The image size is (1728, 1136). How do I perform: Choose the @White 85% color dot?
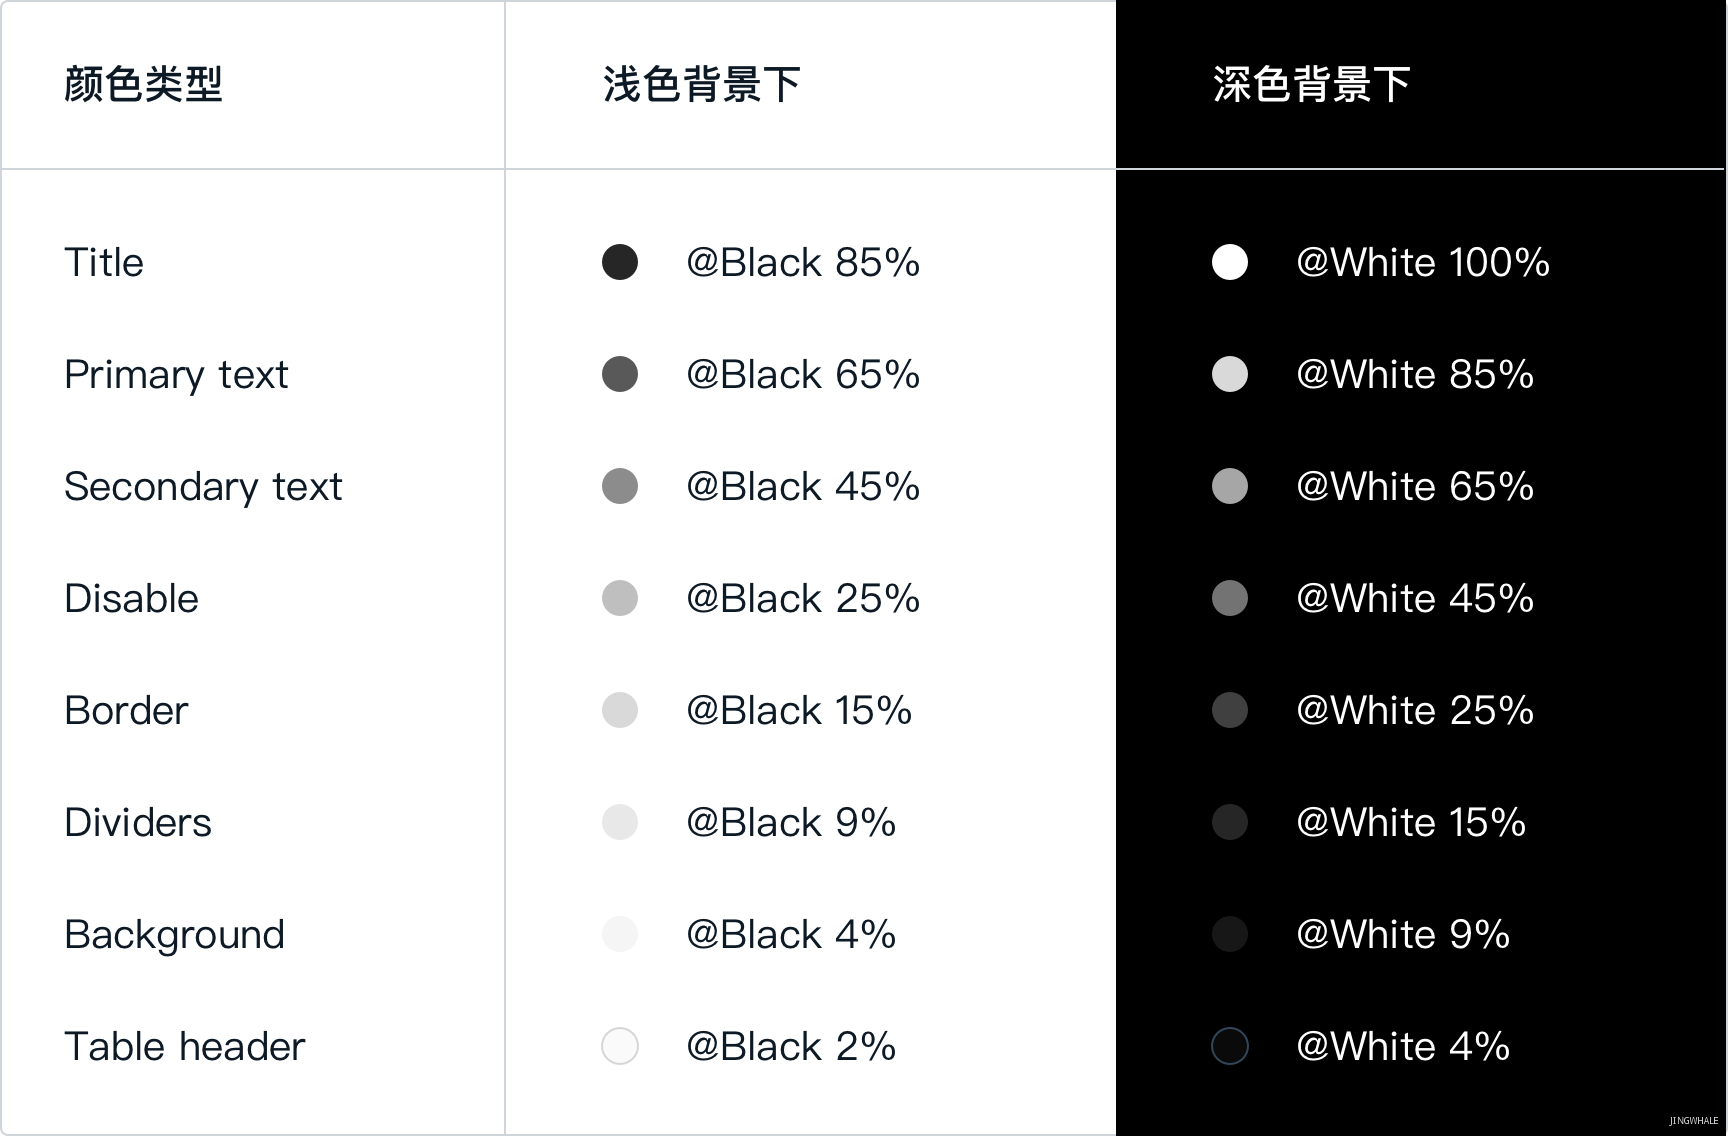[1230, 374]
